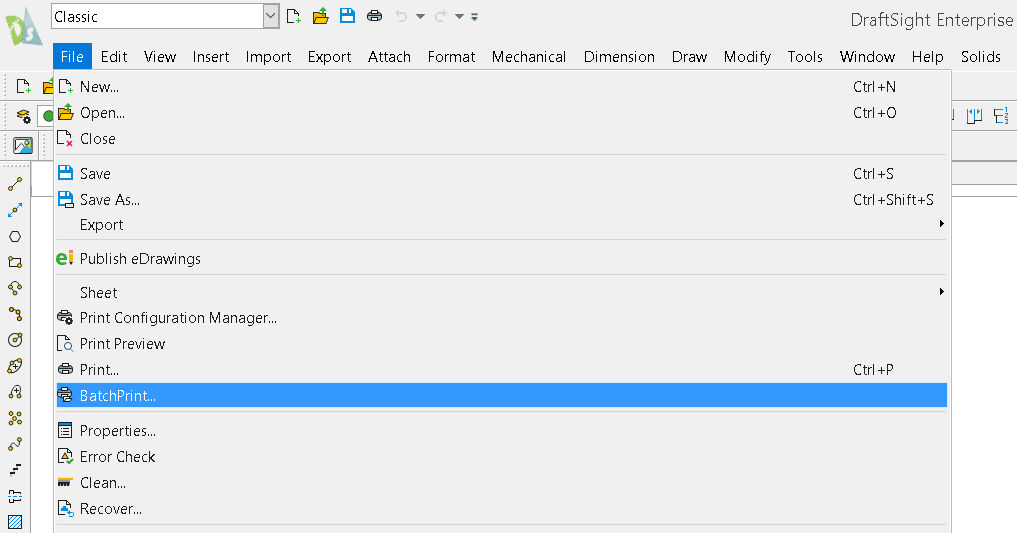Screen dimensions: 1017x533
Task: Open the Solids menu
Action: point(981,57)
